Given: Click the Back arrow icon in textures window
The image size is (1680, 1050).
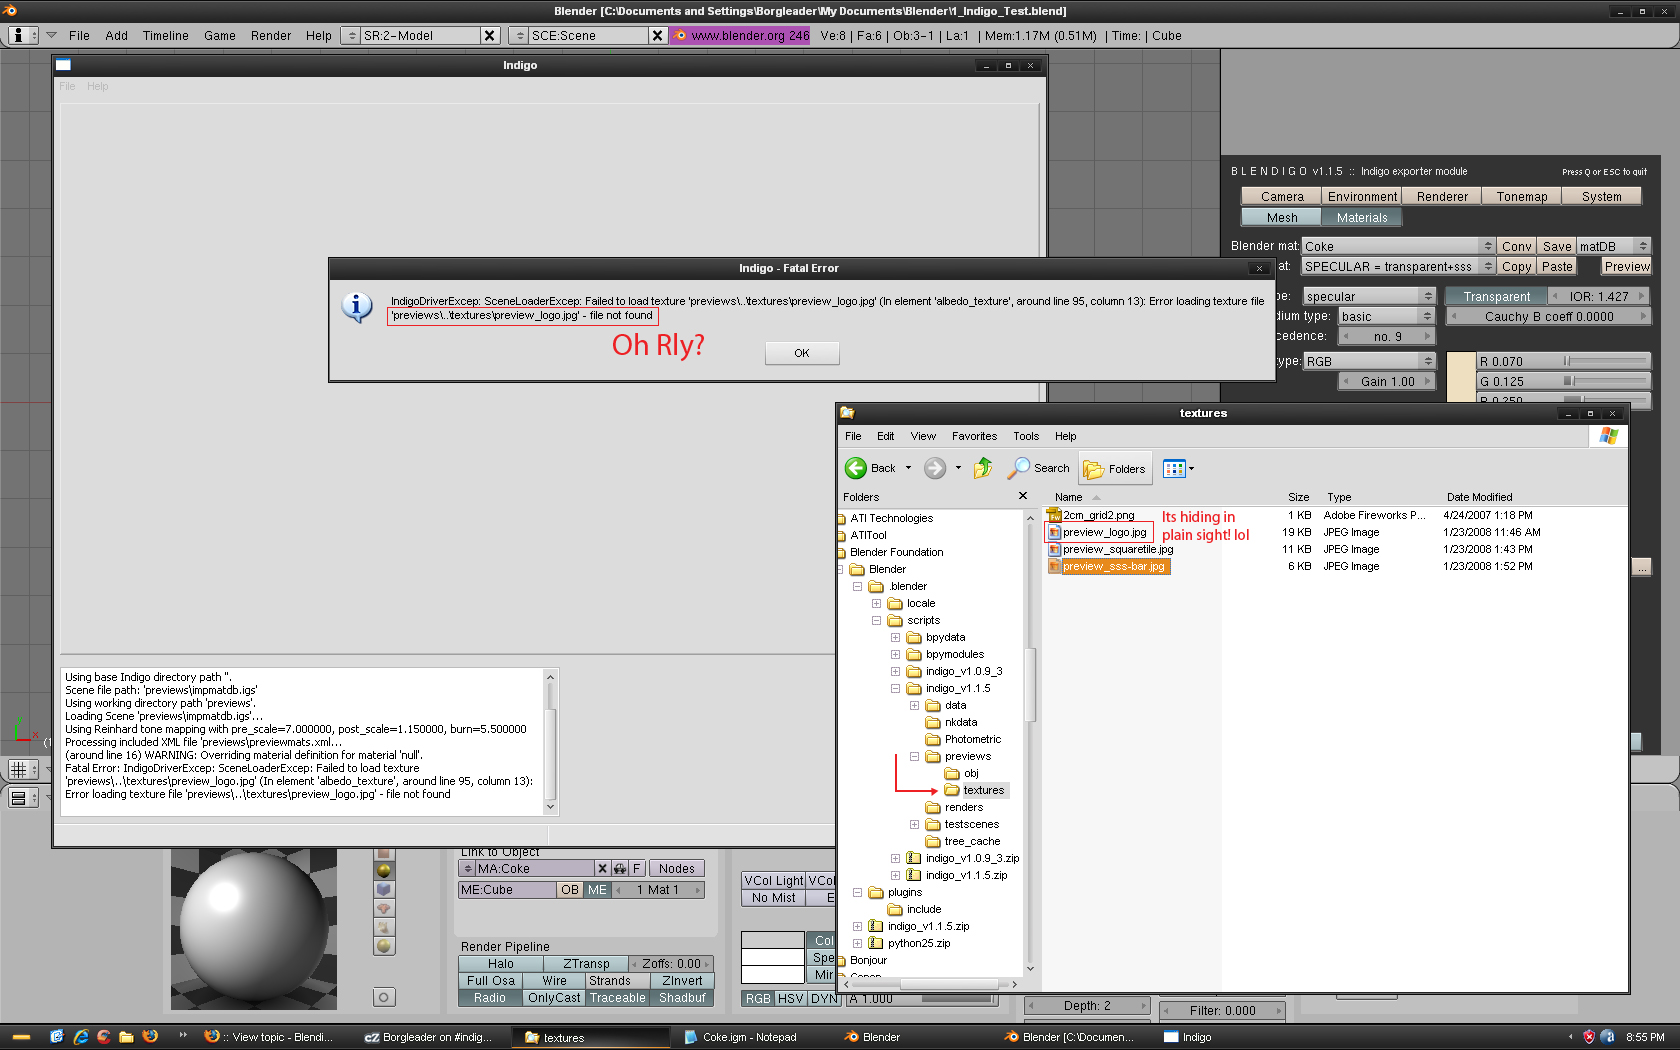Looking at the screenshot, I should click(x=856, y=468).
